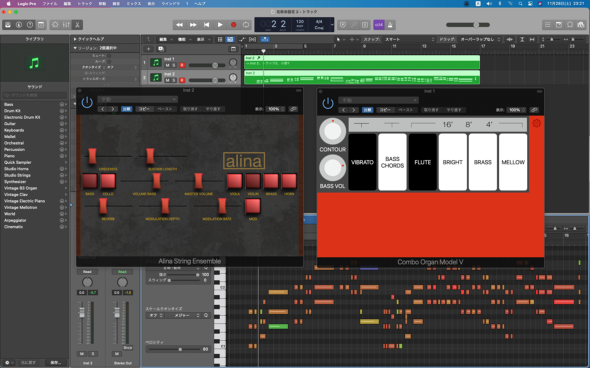This screenshot has width=590, height=368.
Task: Open the Alina preset dropdown menu
Action: pos(137,99)
